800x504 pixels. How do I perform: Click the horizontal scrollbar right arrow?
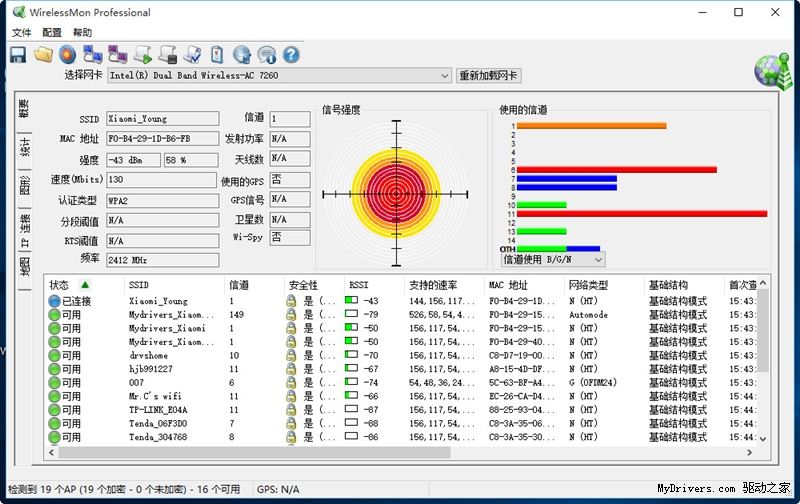pos(749,452)
